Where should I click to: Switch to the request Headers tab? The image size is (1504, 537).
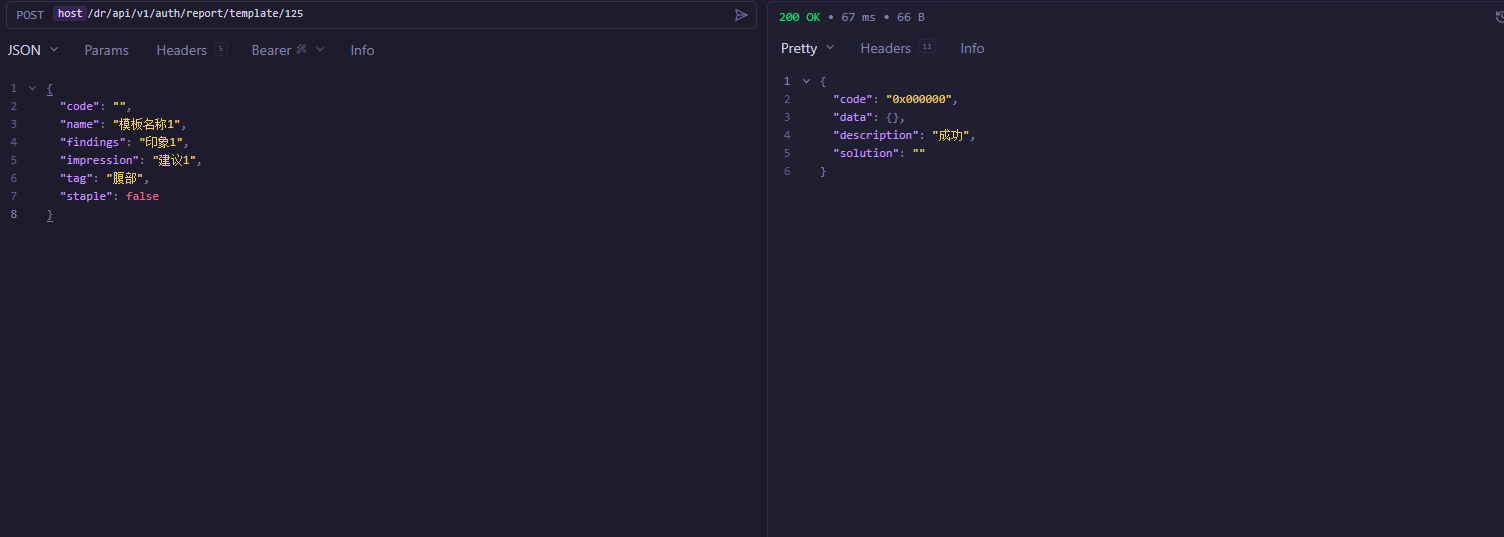point(181,50)
